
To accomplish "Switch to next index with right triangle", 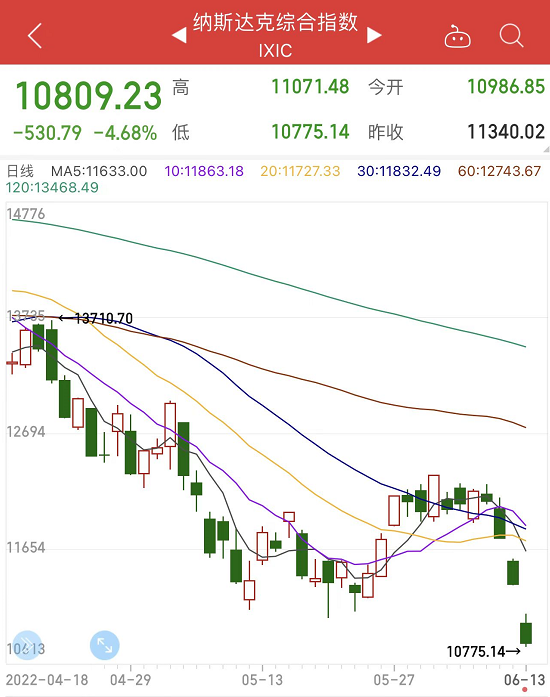I will click(x=374, y=35).
